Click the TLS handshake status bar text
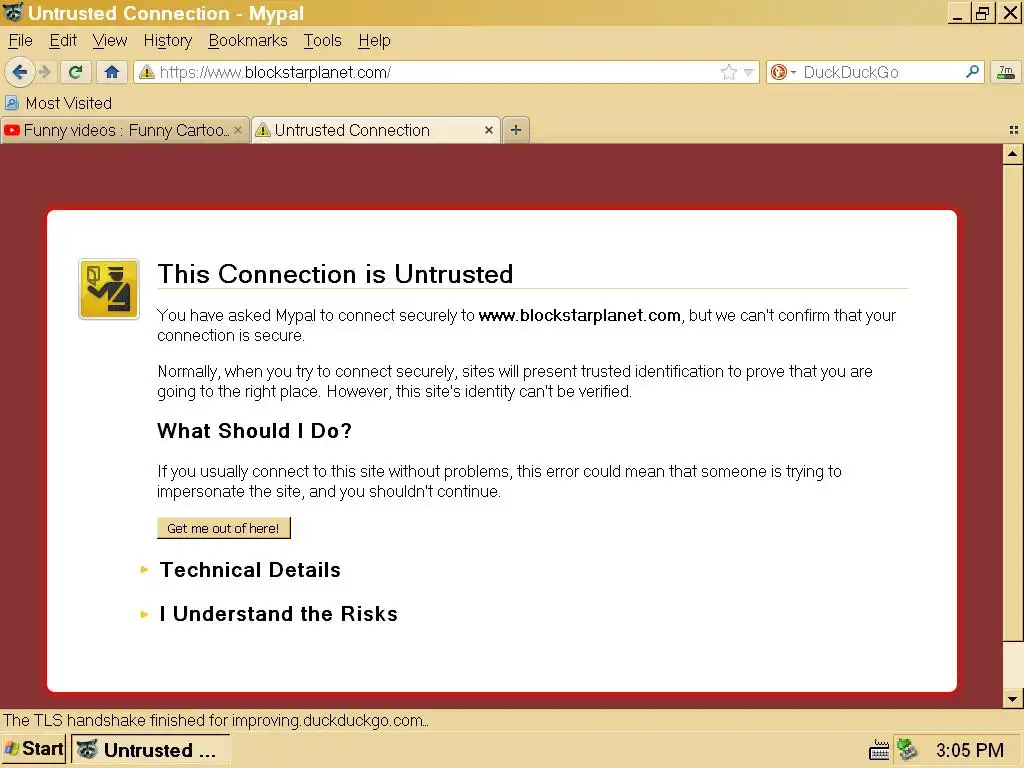The image size is (1024, 768). click(216, 720)
